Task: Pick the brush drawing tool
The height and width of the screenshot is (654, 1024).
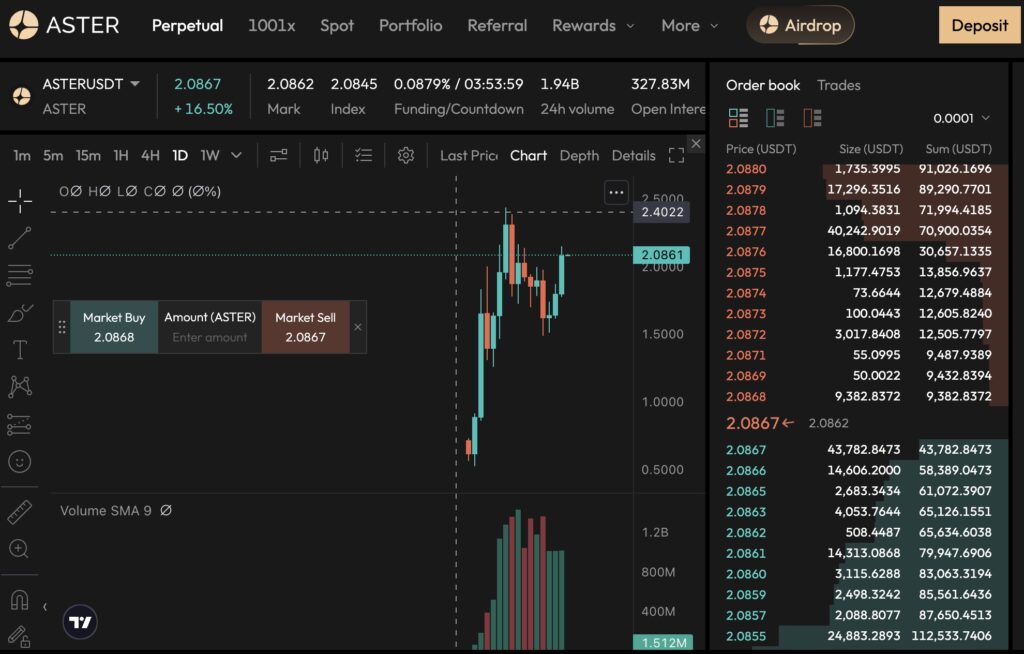Action: pyautogui.click(x=19, y=313)
